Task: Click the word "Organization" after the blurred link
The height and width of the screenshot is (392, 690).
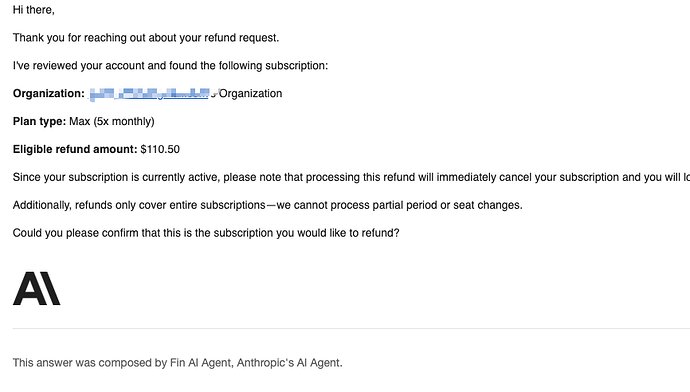Action: 250,94
